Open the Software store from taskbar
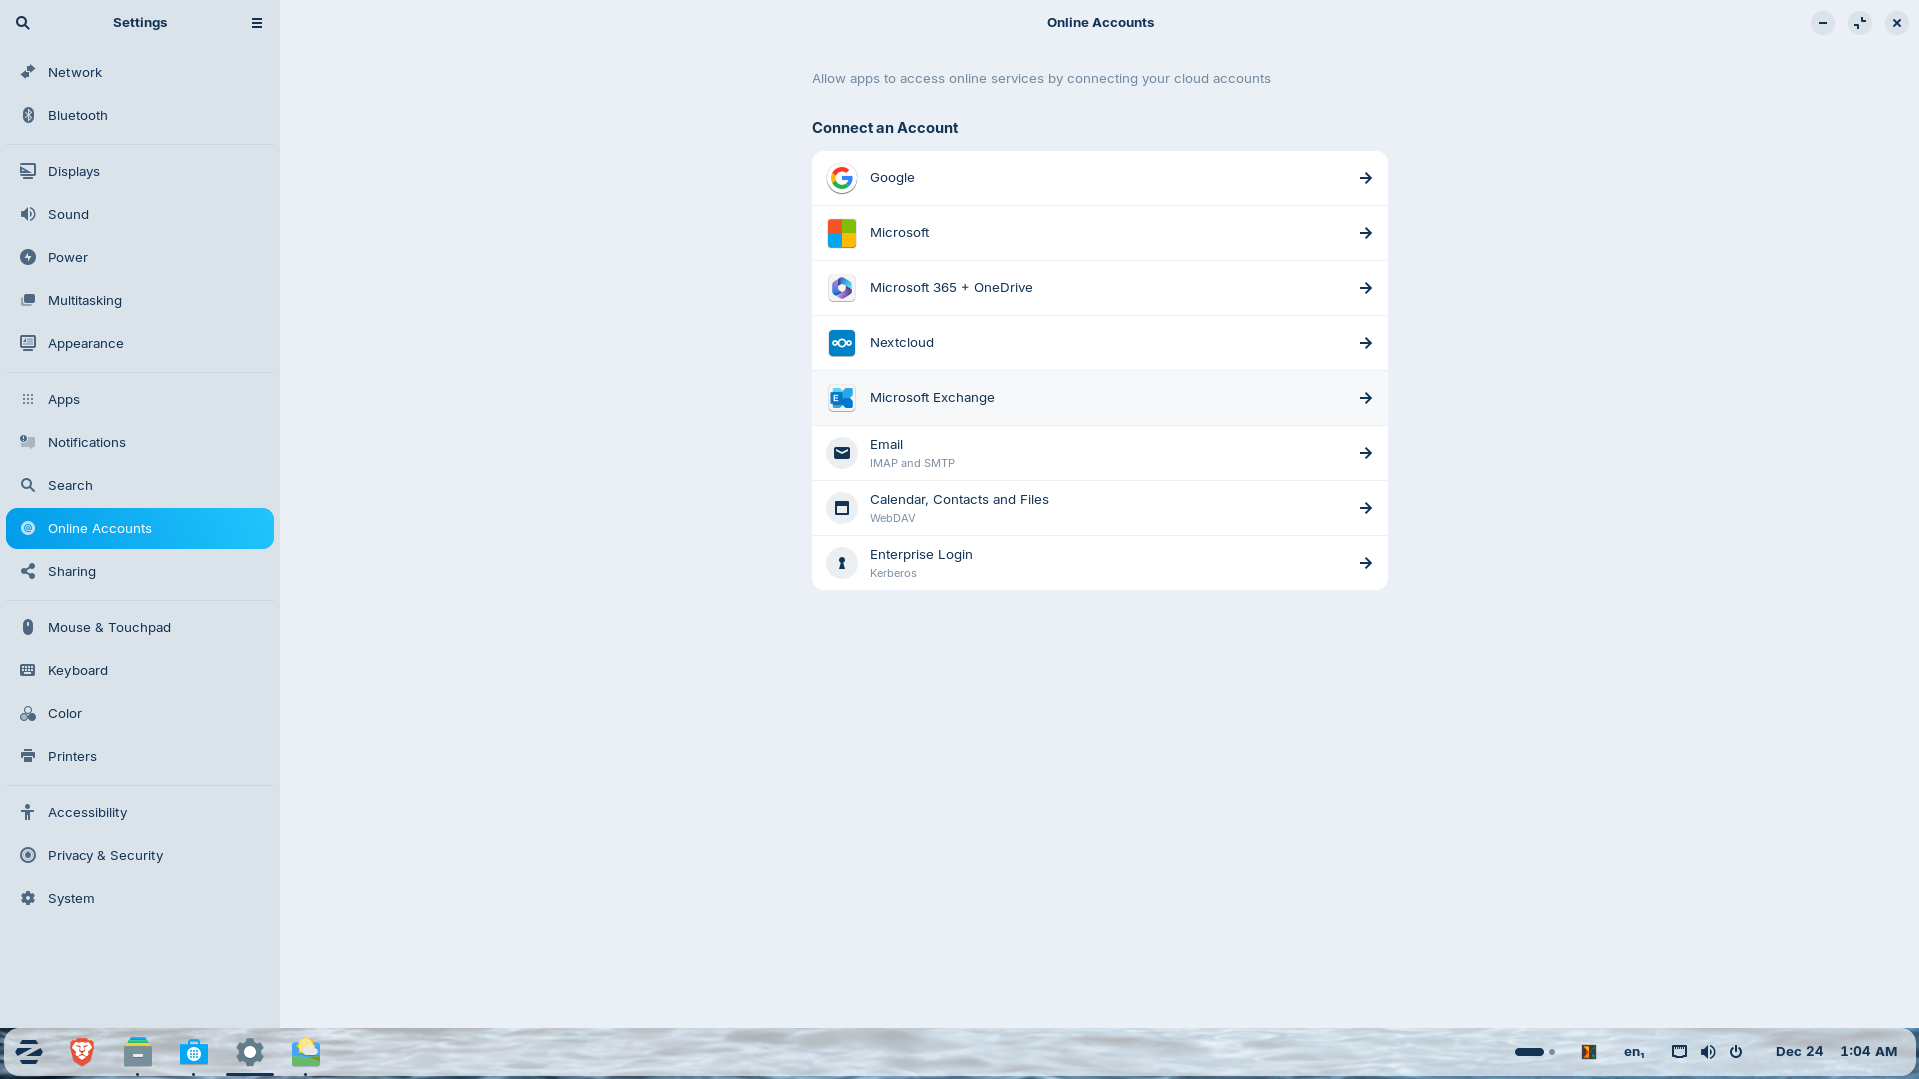Screen dimensions: 1919x1079 (x=193, y=1051)
